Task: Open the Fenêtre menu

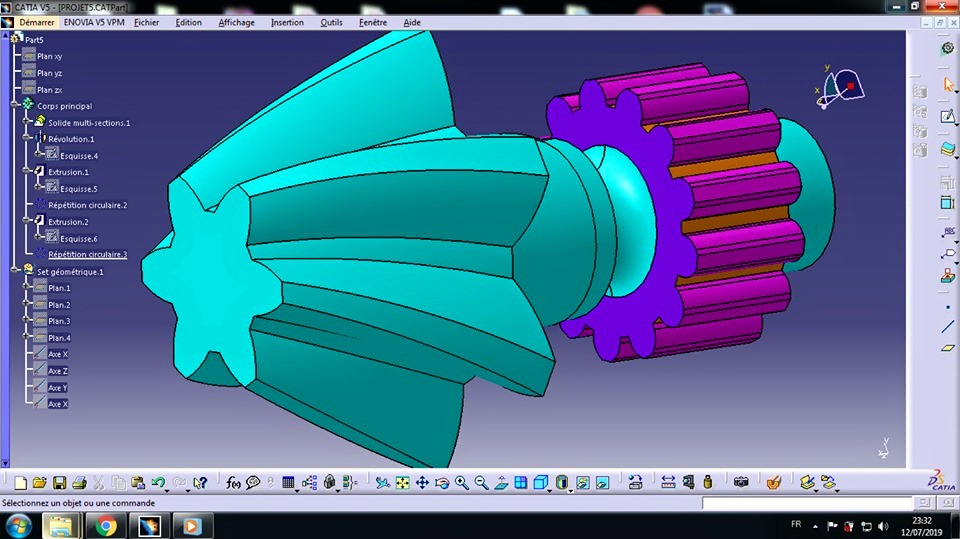Action: [373, 23]
